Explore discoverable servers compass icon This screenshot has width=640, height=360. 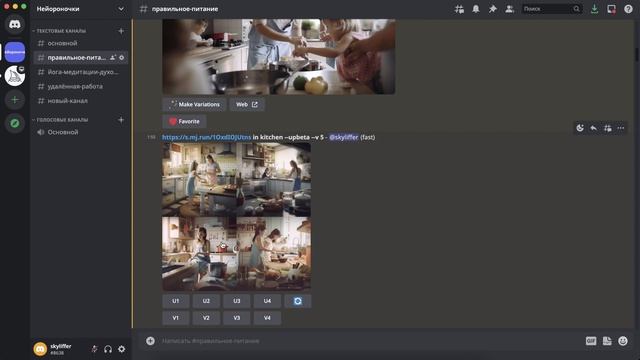point(15,123)
